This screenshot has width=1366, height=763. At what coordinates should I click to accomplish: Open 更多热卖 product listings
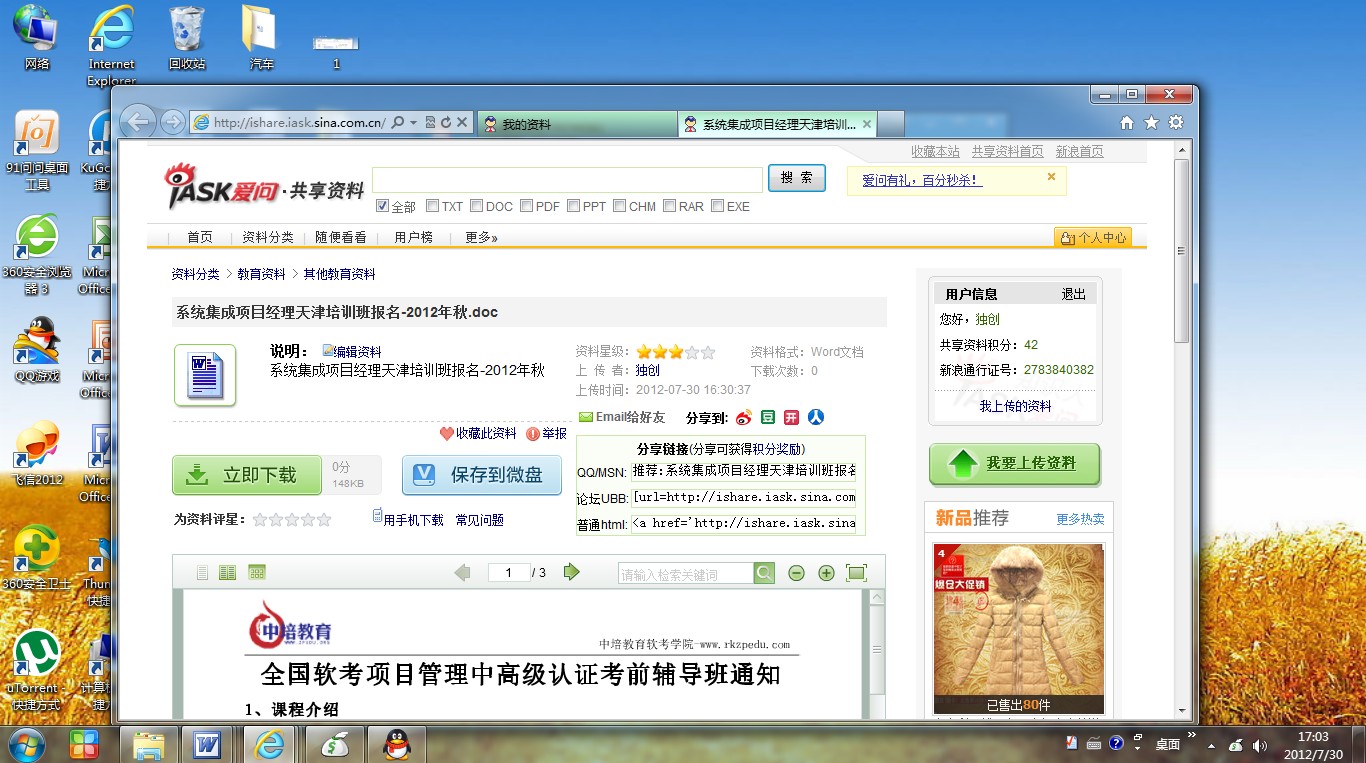[1079, 519]
